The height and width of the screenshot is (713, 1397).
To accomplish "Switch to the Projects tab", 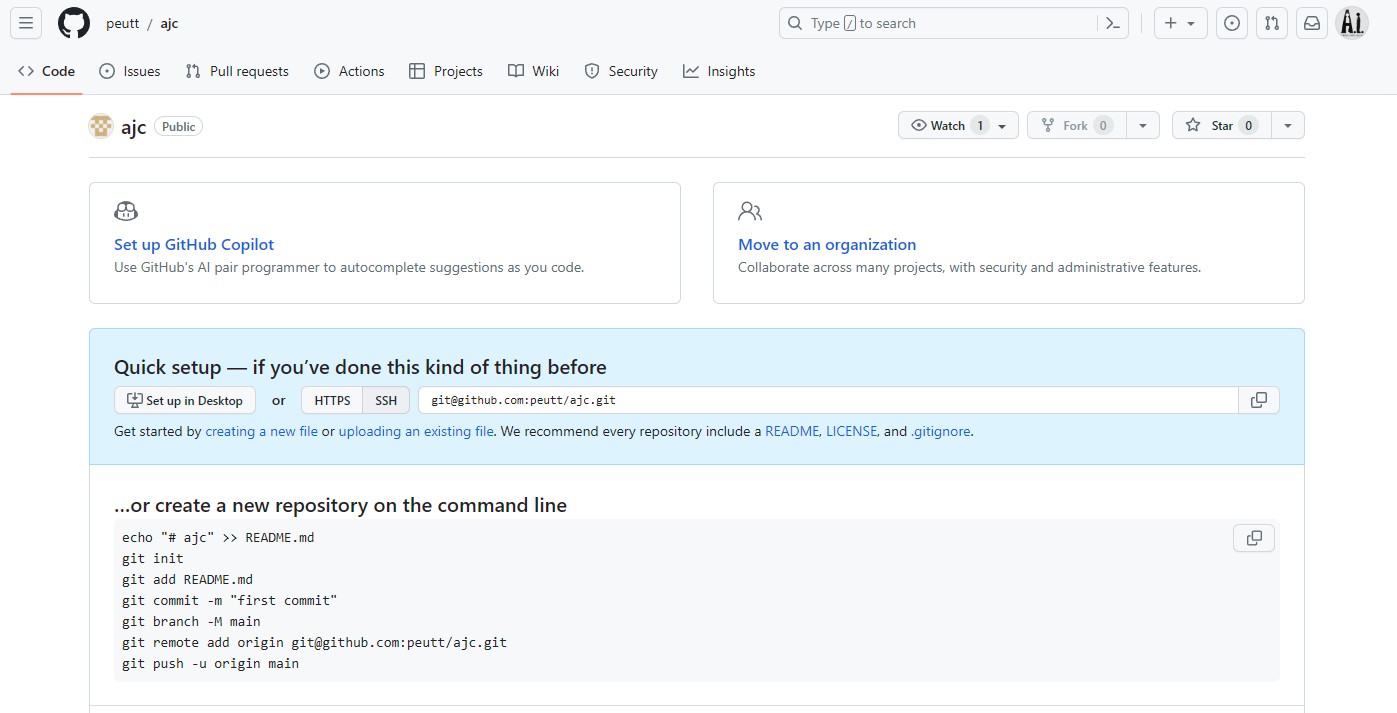I will tap(446, 71).
